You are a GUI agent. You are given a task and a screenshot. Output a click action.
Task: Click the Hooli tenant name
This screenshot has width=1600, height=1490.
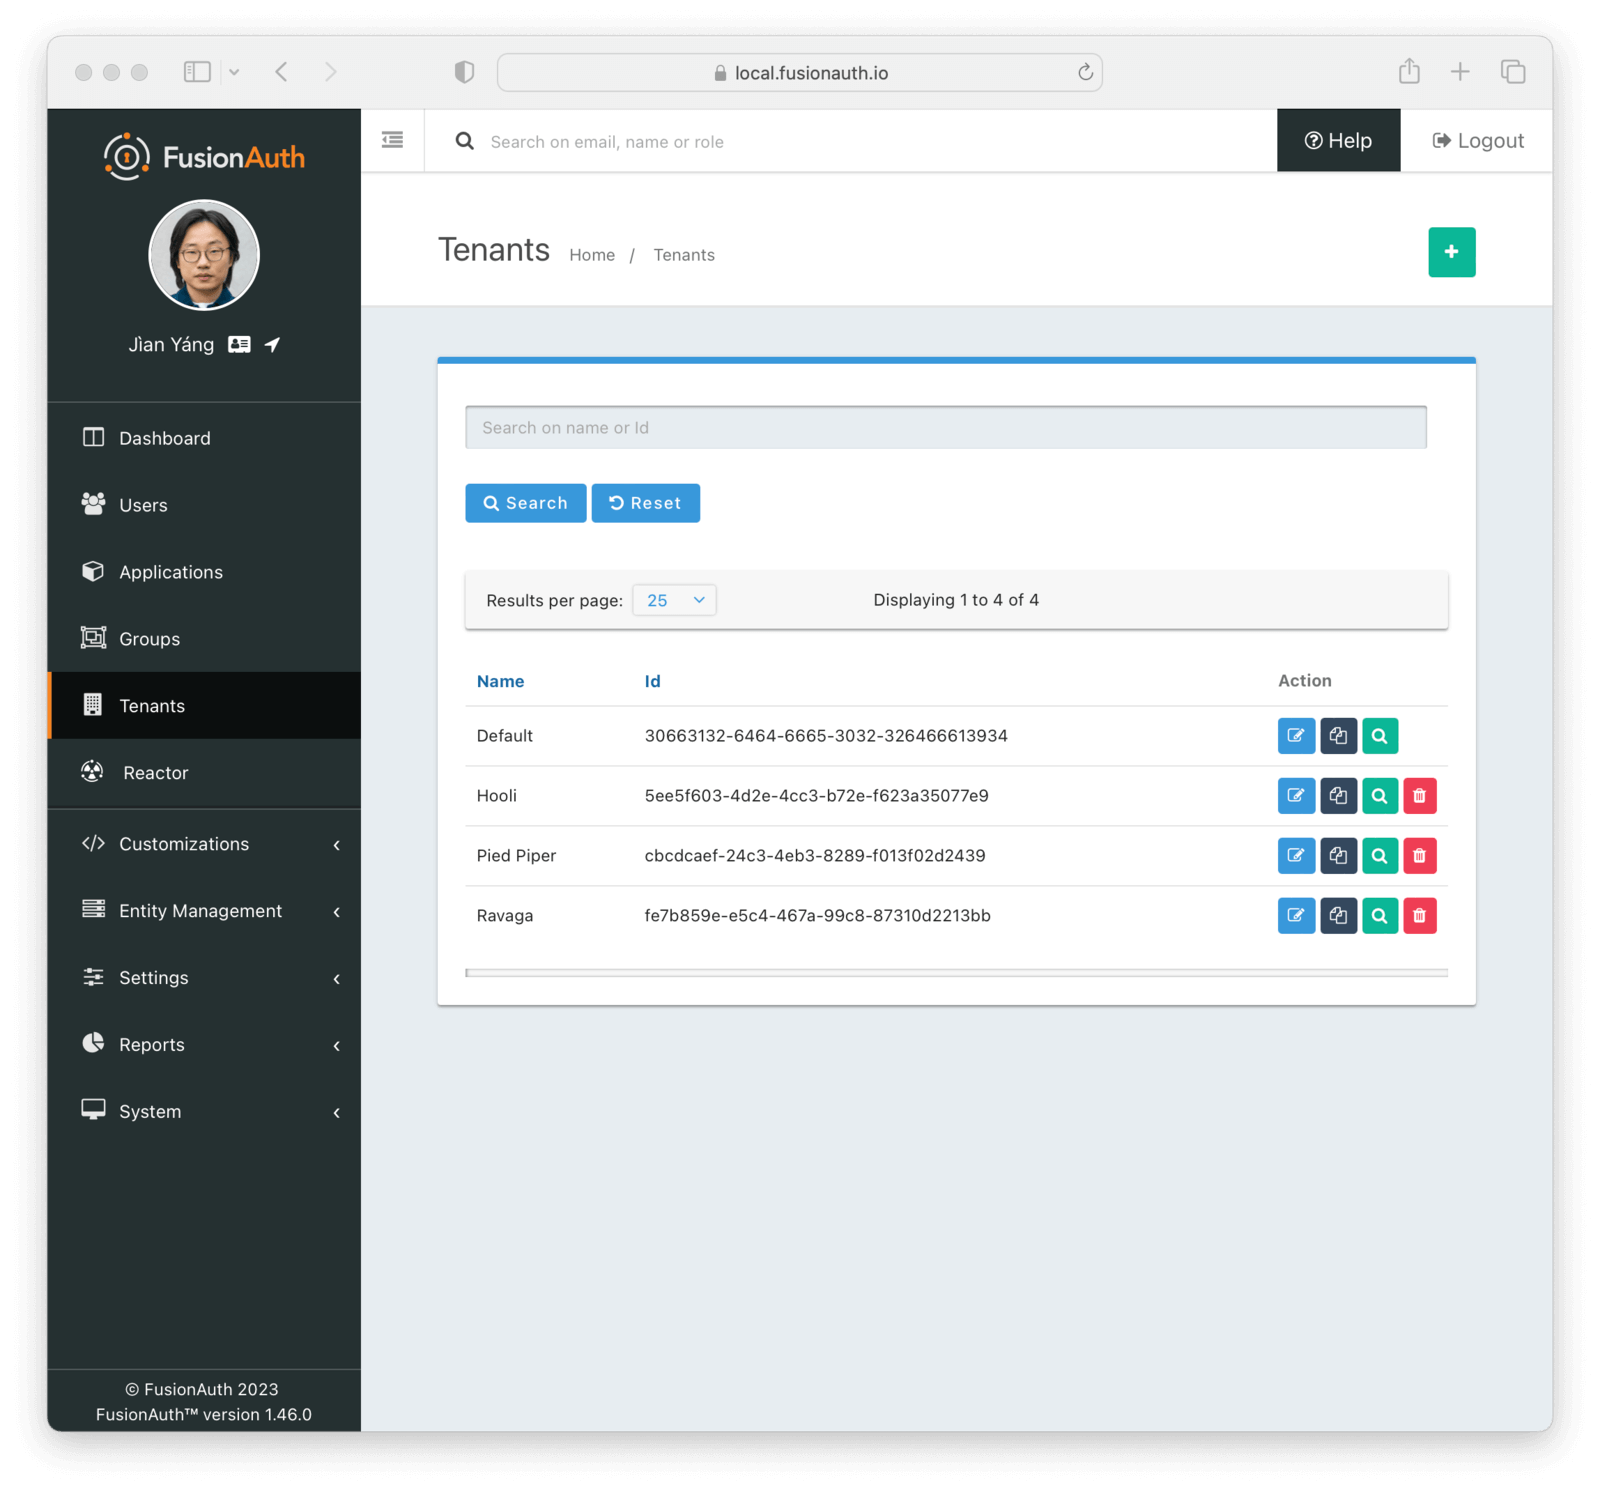[497, 796]
